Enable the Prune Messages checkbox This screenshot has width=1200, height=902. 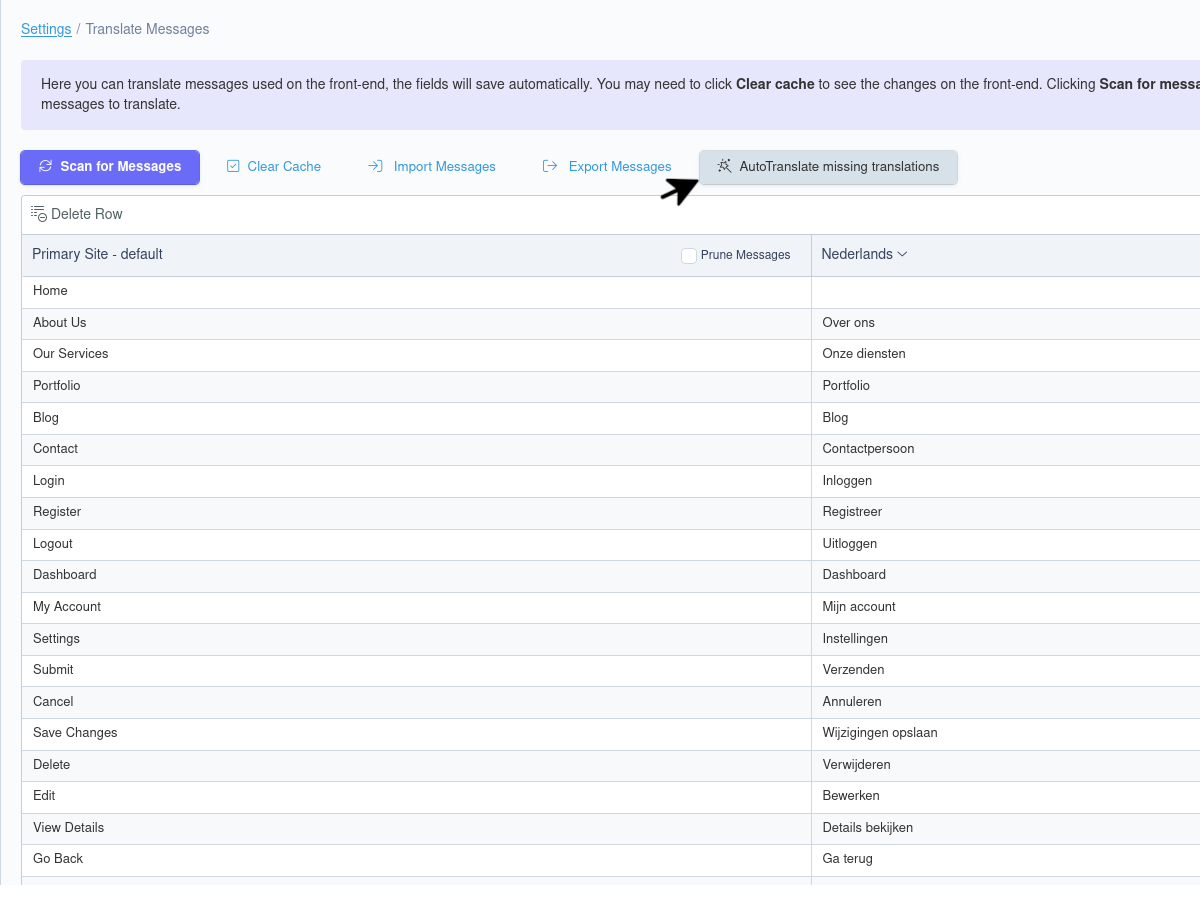pos(689,256)
